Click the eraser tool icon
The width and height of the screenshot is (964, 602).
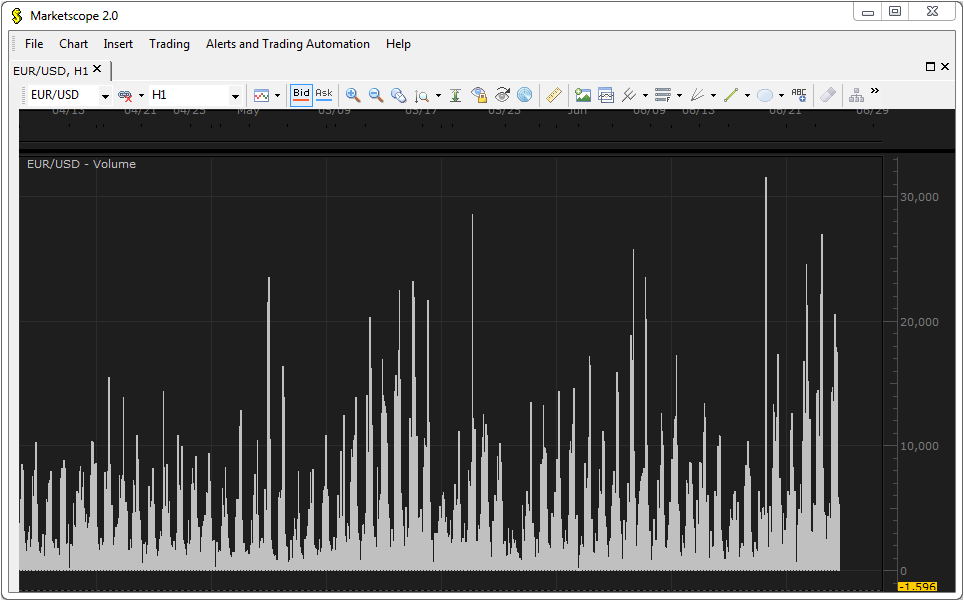pyautogui.click(x=828, y=95)
